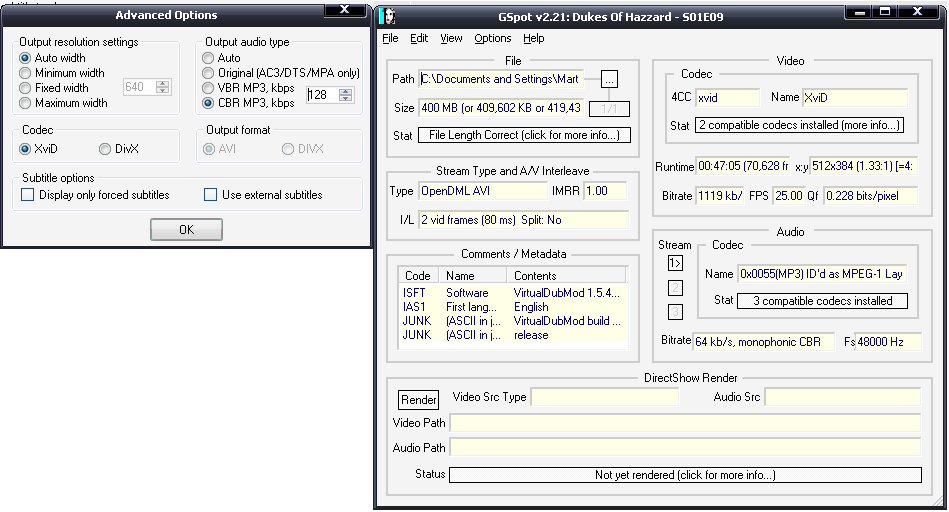Viewport: 949px width, 512px height.
Task: Click the 4CC xvid field
Action: [x=727, y=97]
